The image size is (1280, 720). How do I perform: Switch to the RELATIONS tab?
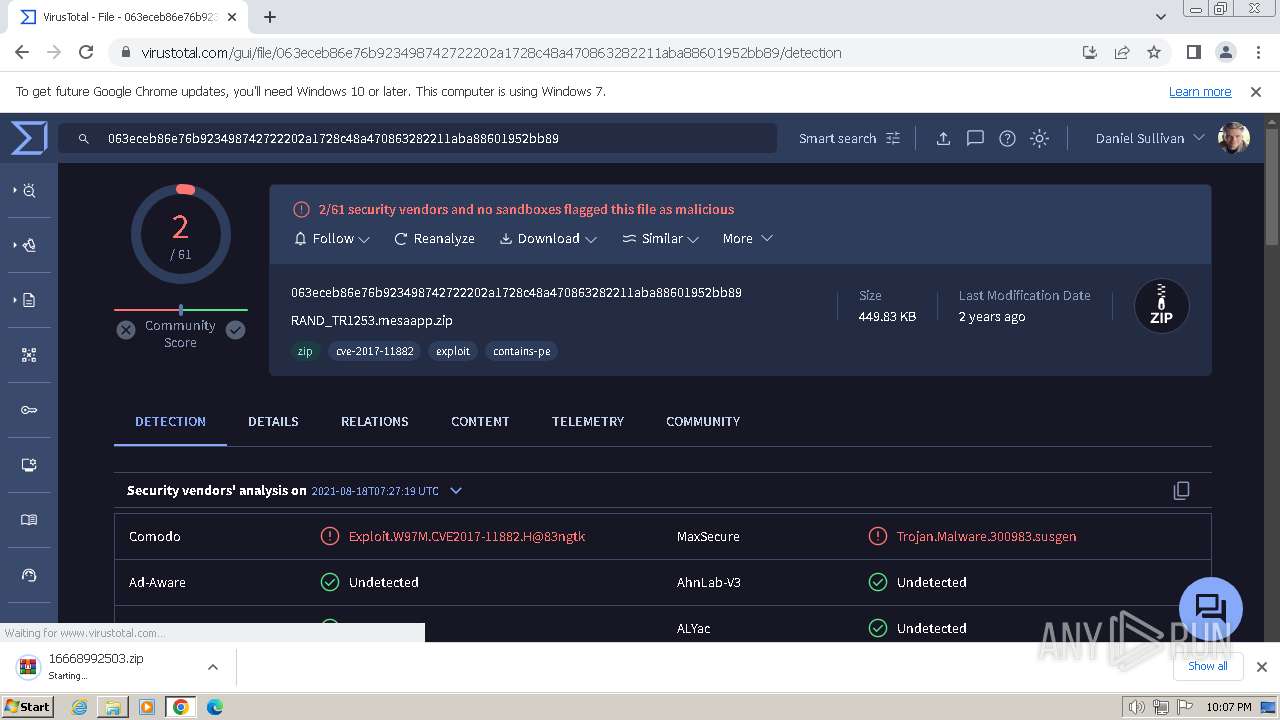click(x=375, y=422)
